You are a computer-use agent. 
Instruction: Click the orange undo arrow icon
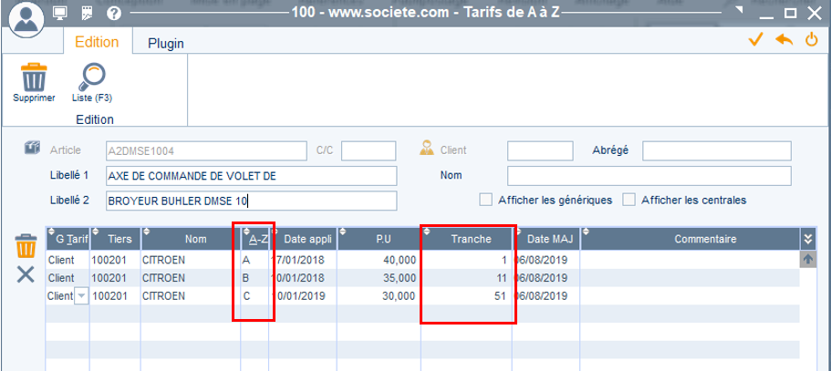(x=784, y=40)
